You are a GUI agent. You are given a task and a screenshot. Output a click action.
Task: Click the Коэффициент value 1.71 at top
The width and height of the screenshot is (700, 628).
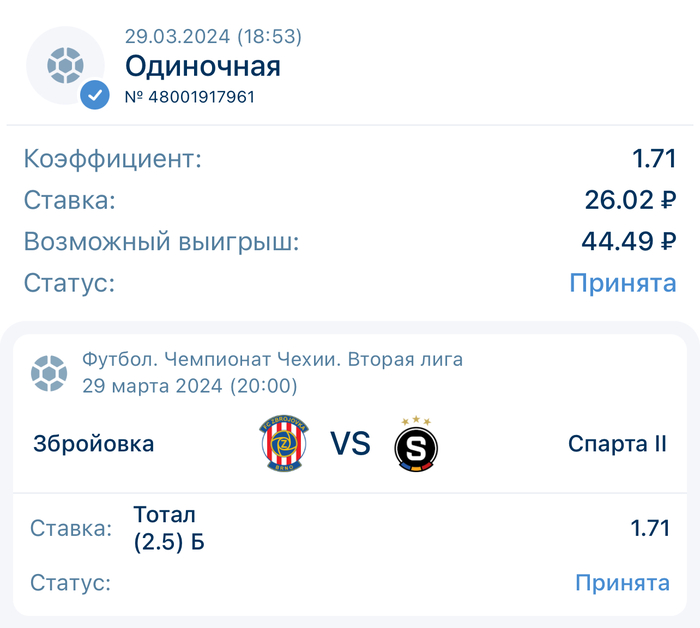coord(654,158)
